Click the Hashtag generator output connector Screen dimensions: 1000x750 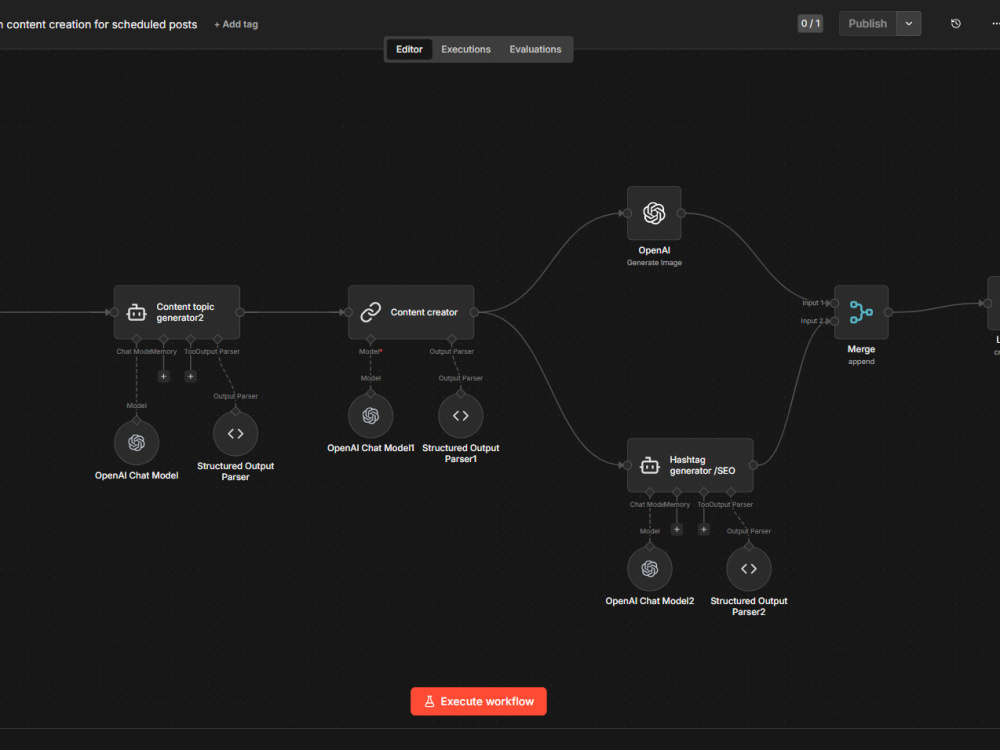click(753, 465)
